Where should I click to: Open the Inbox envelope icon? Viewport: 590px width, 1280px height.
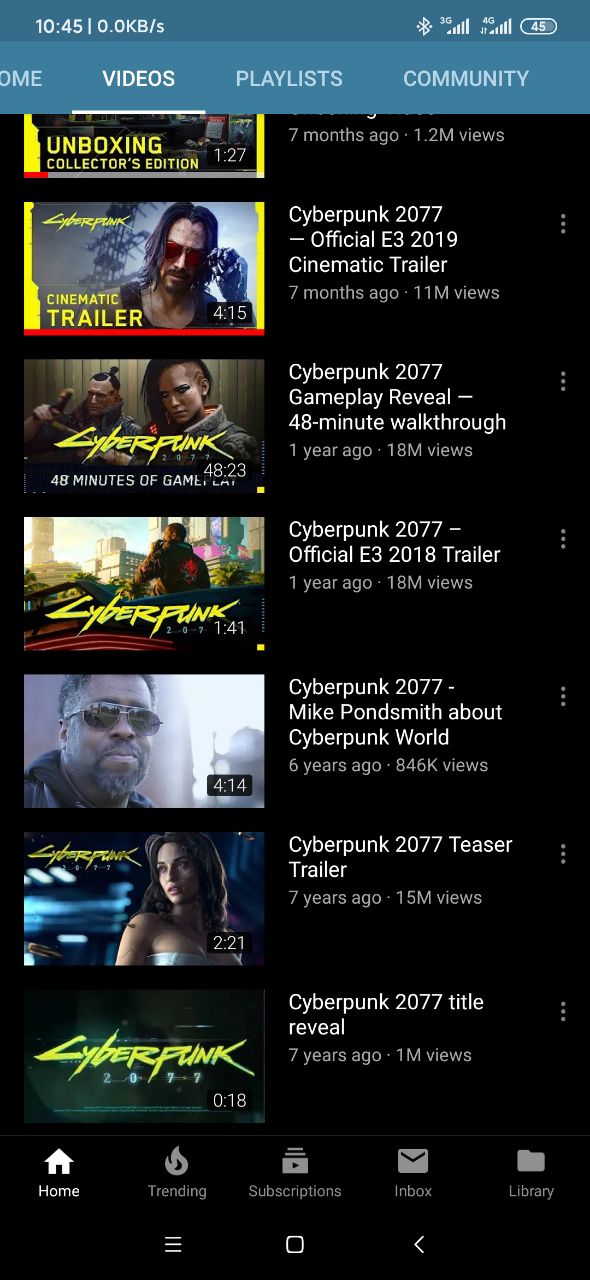coord(413,1161)
